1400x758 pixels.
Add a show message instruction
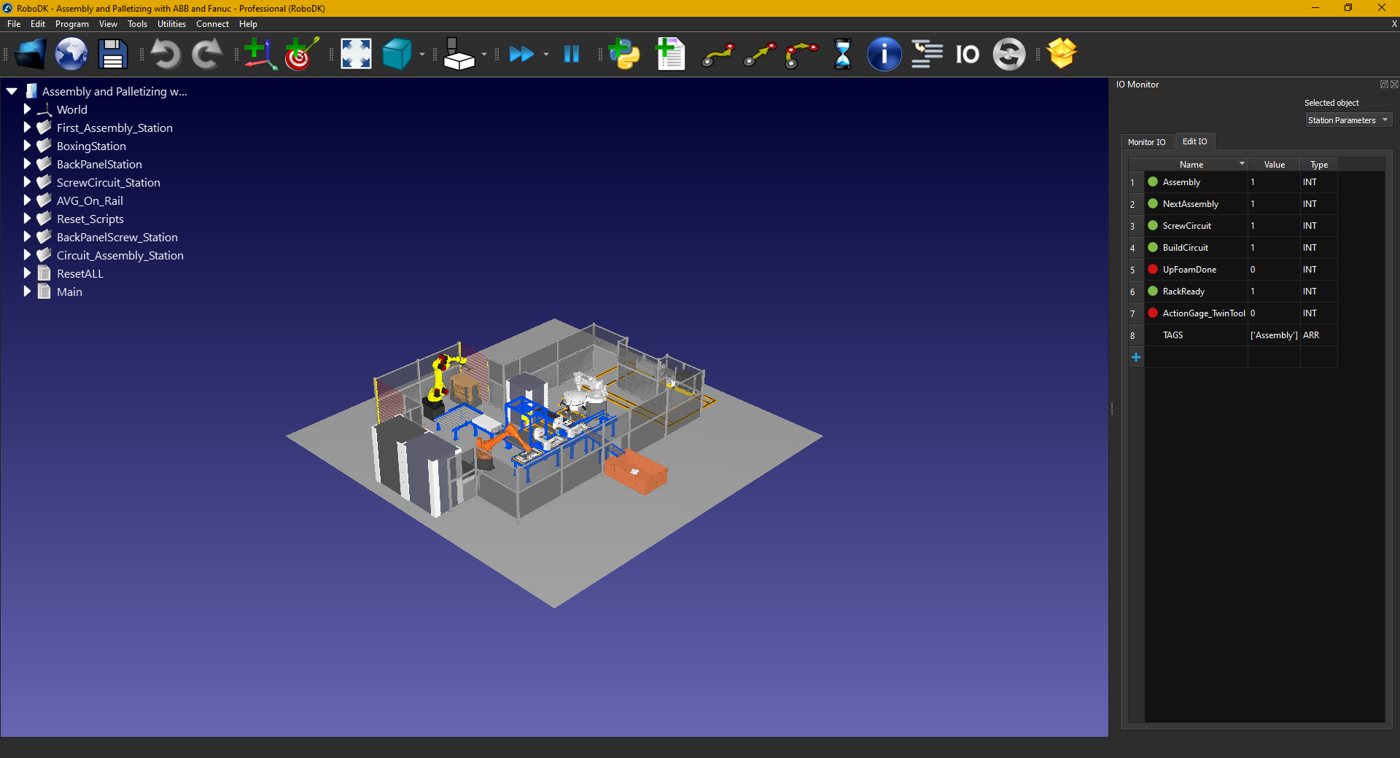tap(884, 54)
